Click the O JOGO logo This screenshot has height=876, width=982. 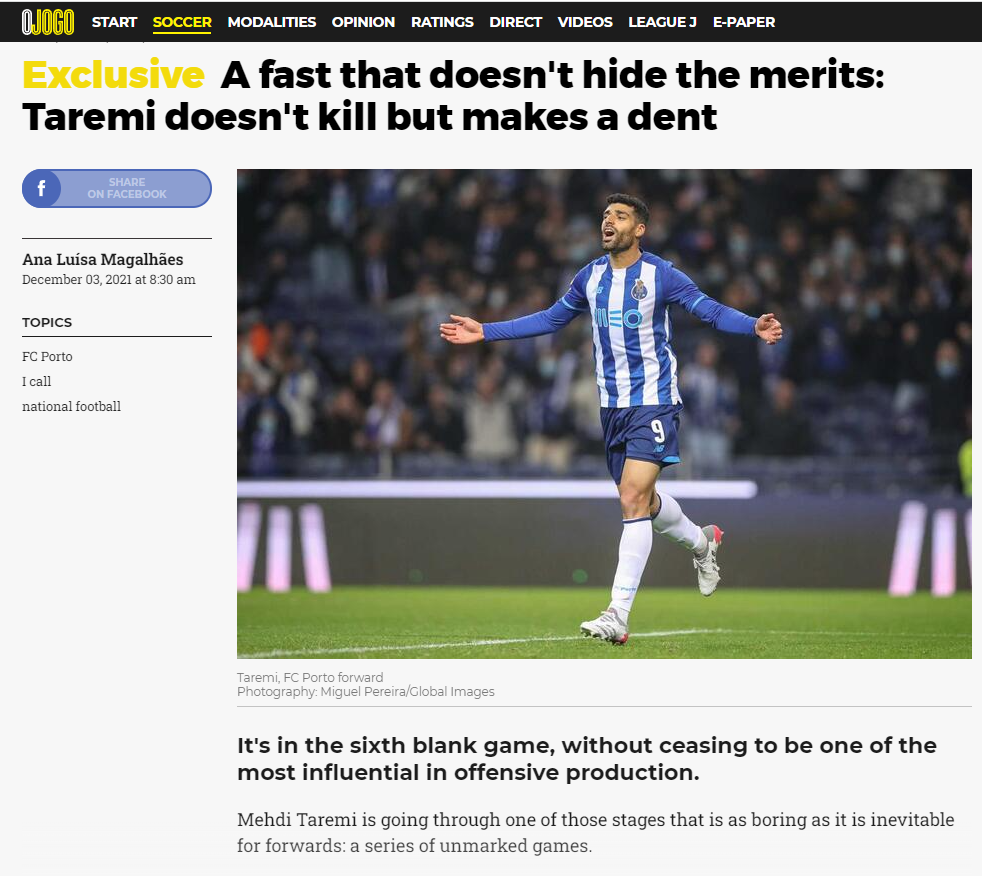point(48,22)
